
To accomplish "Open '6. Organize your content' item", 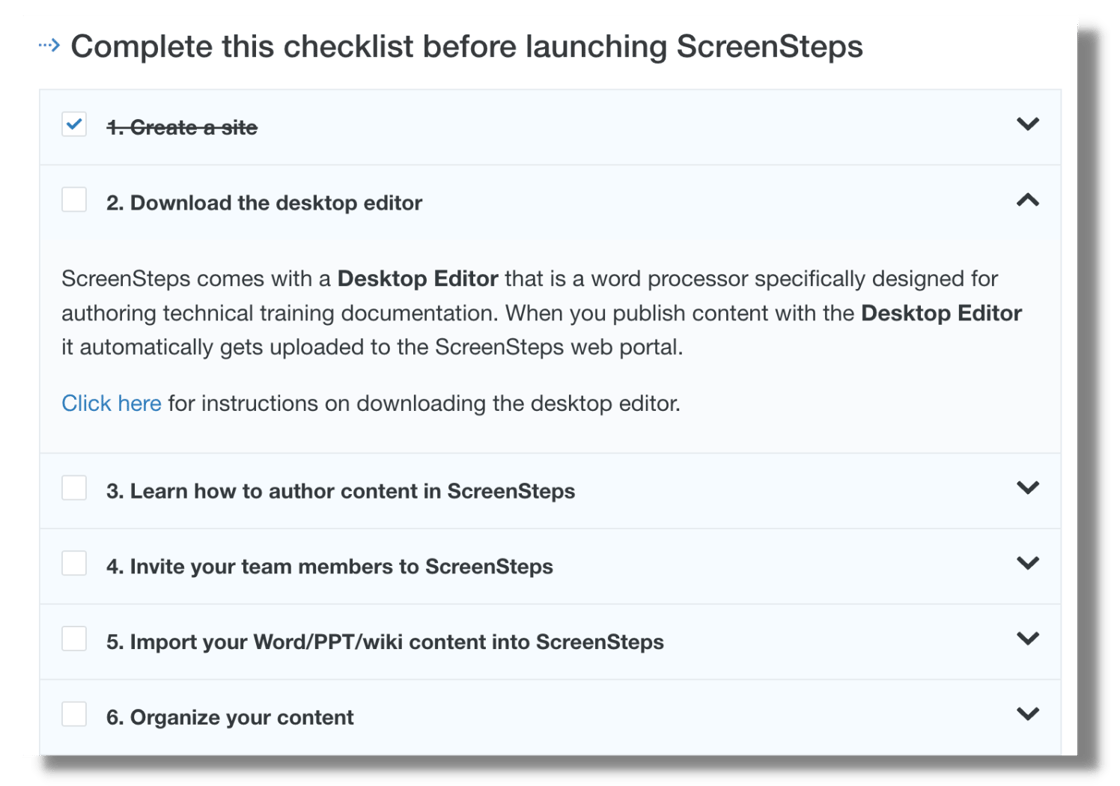I will coord(230,718).
